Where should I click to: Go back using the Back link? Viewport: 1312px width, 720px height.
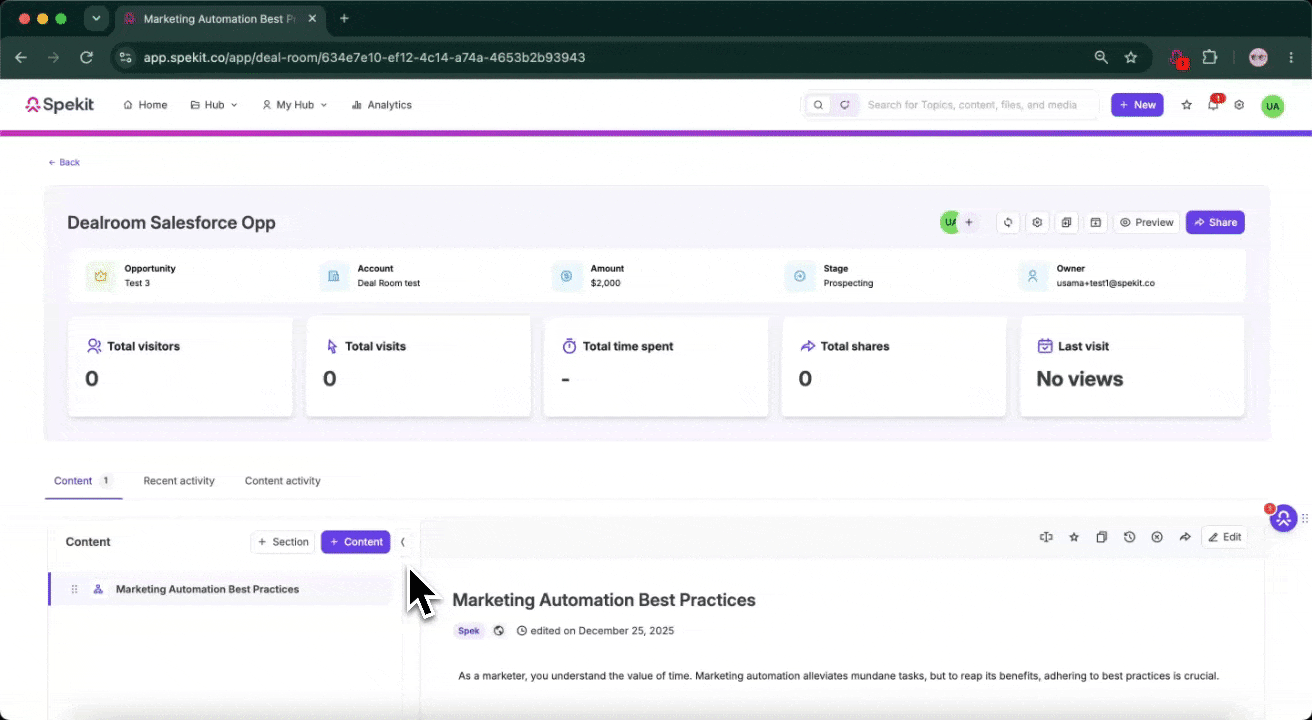[64, 162]
